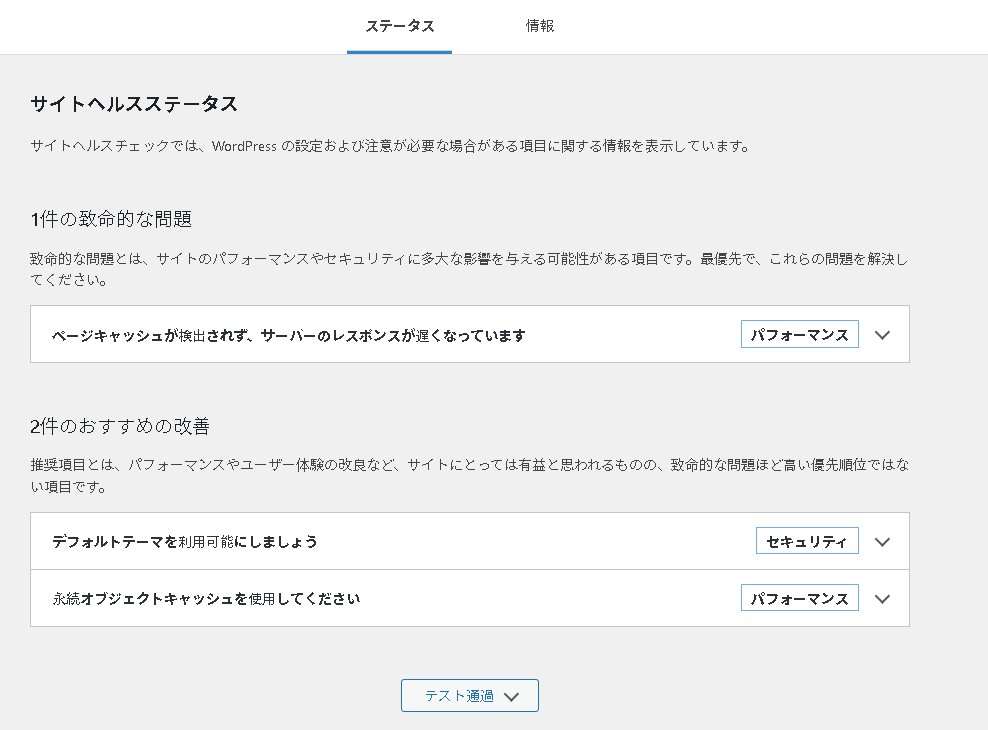Click the テスト通過 button
The width and height of the screenshot is (988, 730).
coord(469,696)
